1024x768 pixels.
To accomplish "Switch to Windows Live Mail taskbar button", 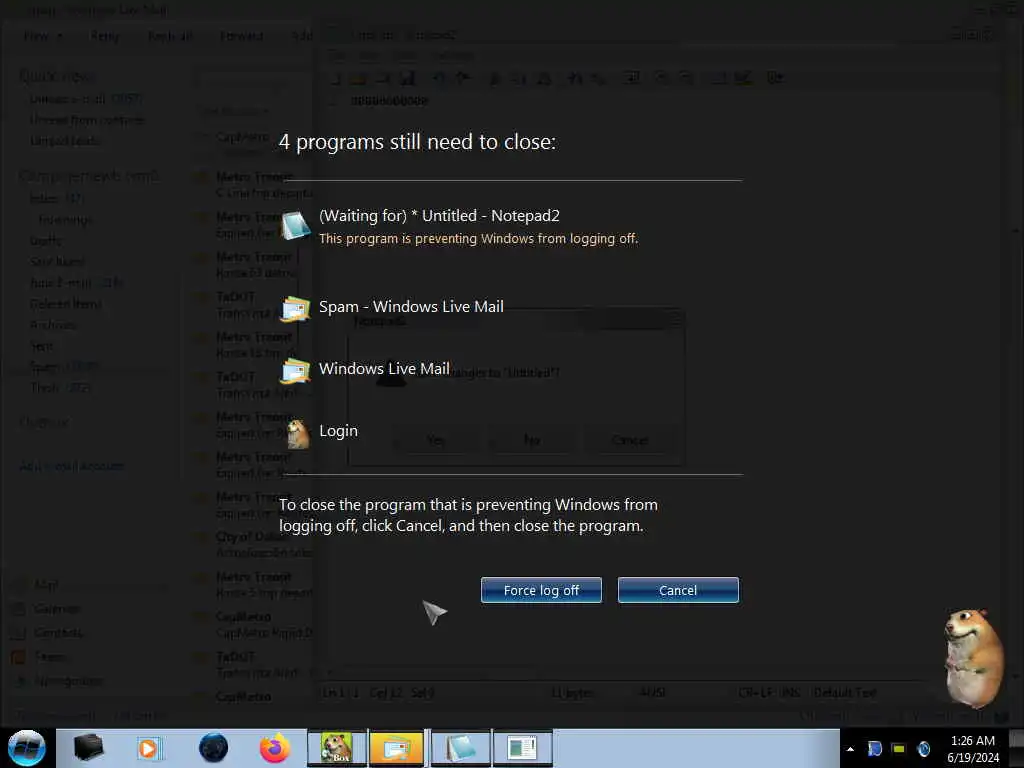I will (x=397, y=748).
